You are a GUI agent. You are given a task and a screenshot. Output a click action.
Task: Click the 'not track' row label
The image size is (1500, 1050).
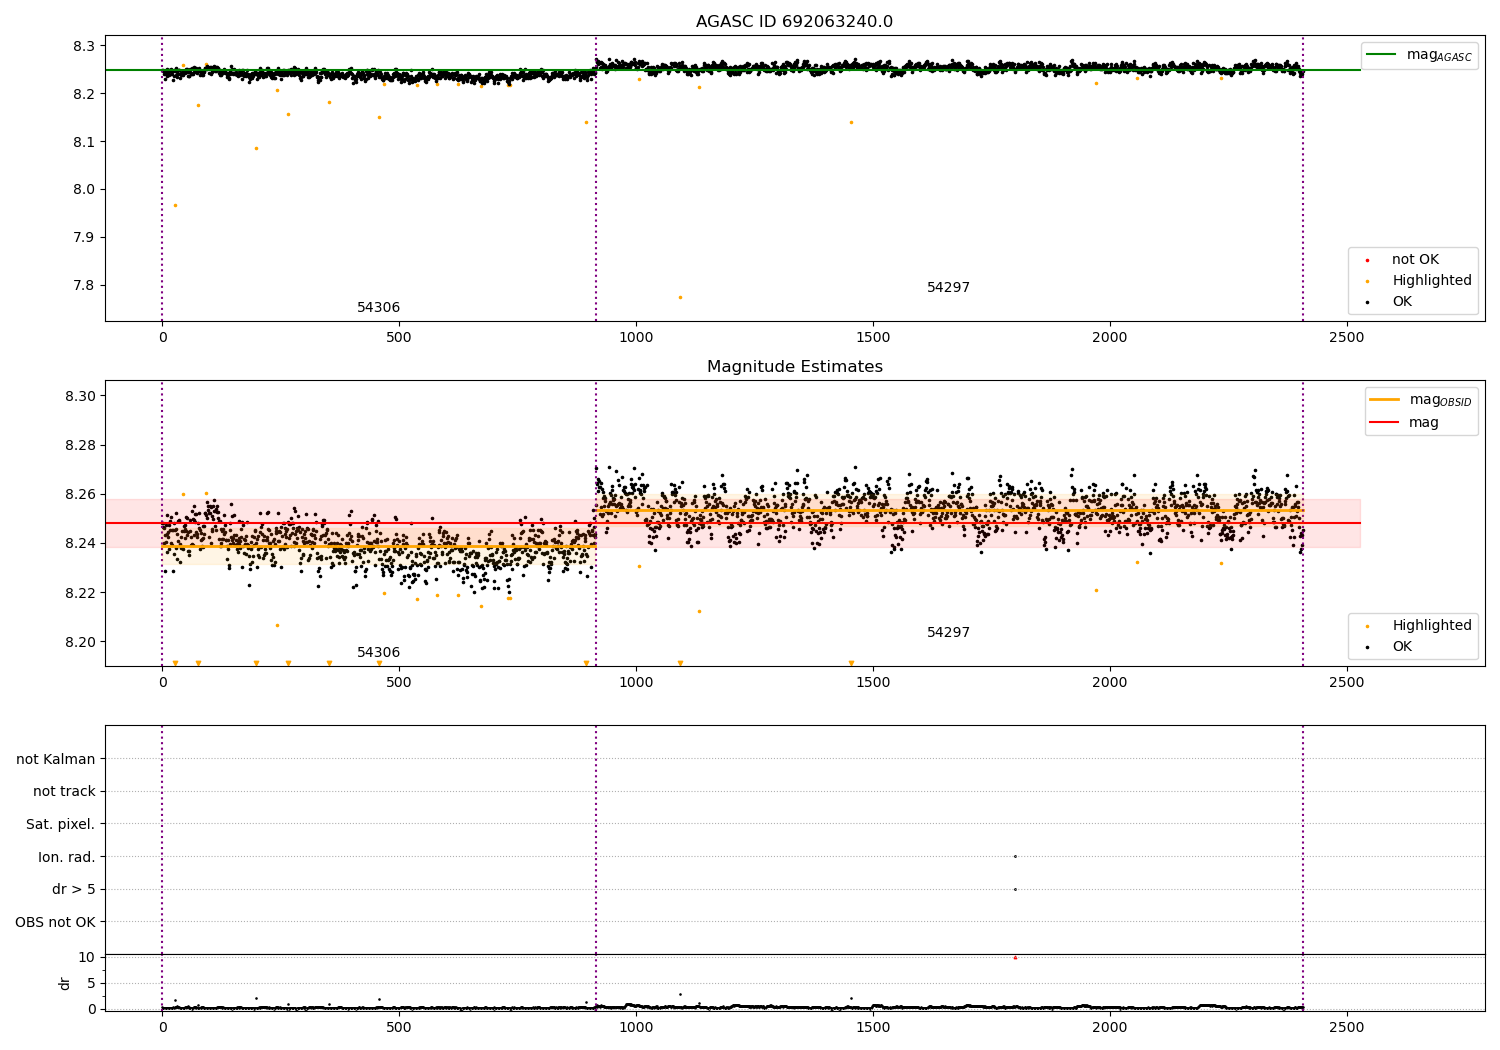[x=64, y=792]
